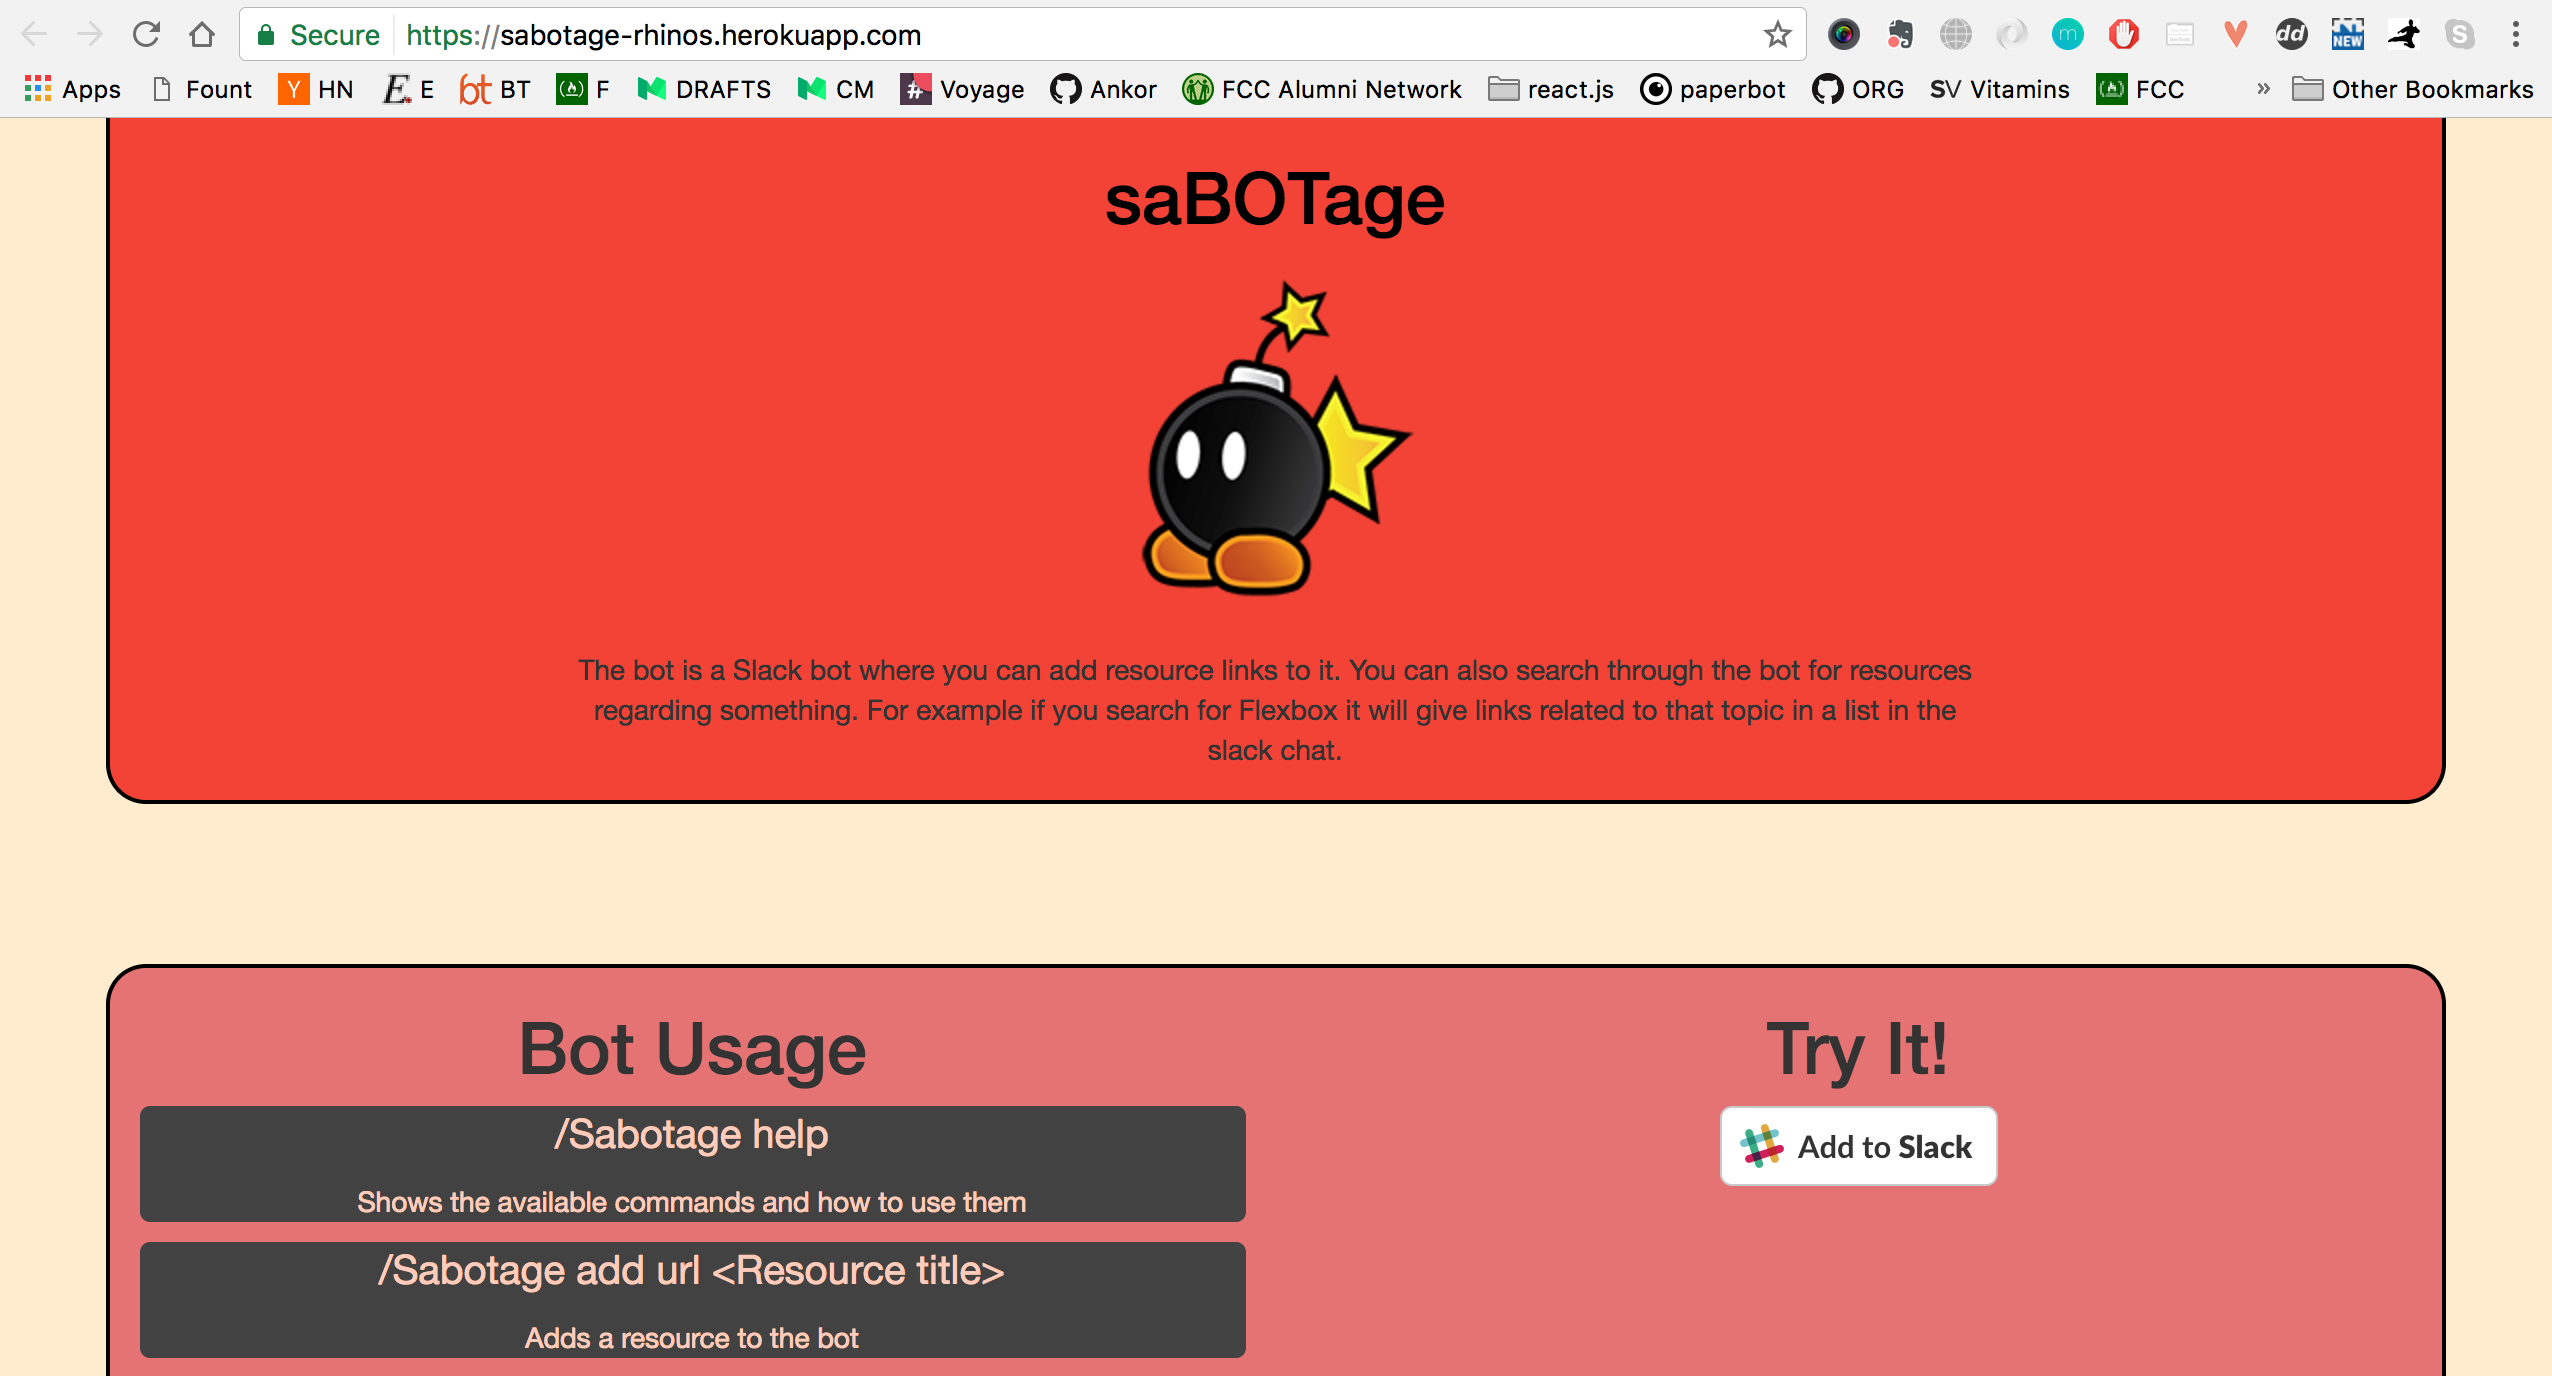The height and width of the screenshot is (1376, 2552).
Task: Open the red stop-hand adblock extension
Action: 2124,35
